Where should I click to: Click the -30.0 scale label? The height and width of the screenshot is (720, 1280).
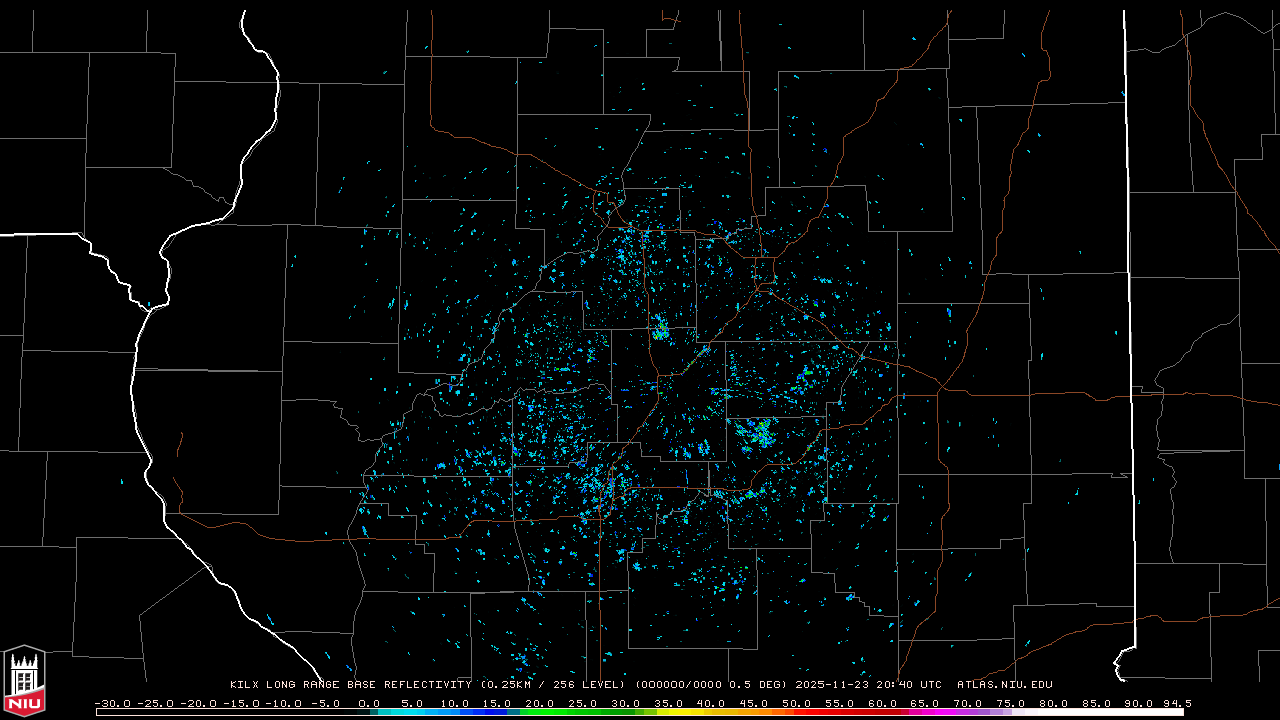[113, 704]
